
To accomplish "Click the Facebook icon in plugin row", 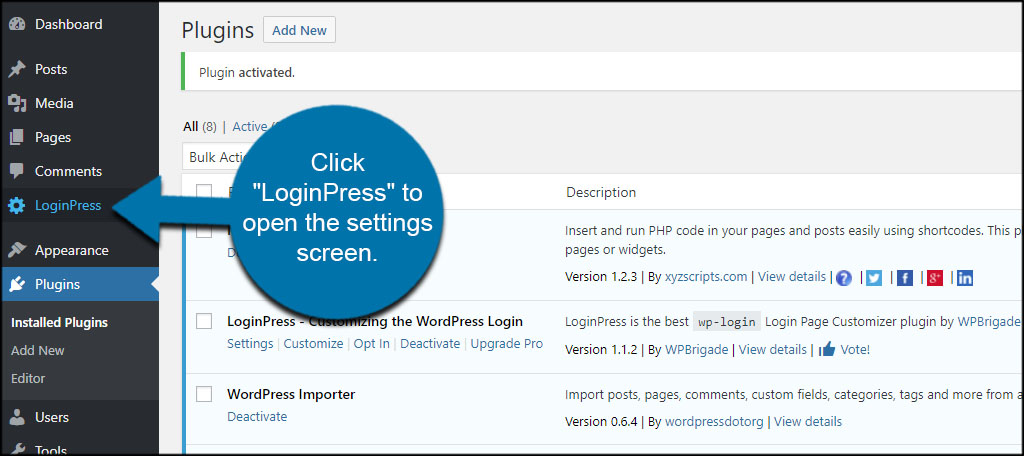I will tap(904, 278).
